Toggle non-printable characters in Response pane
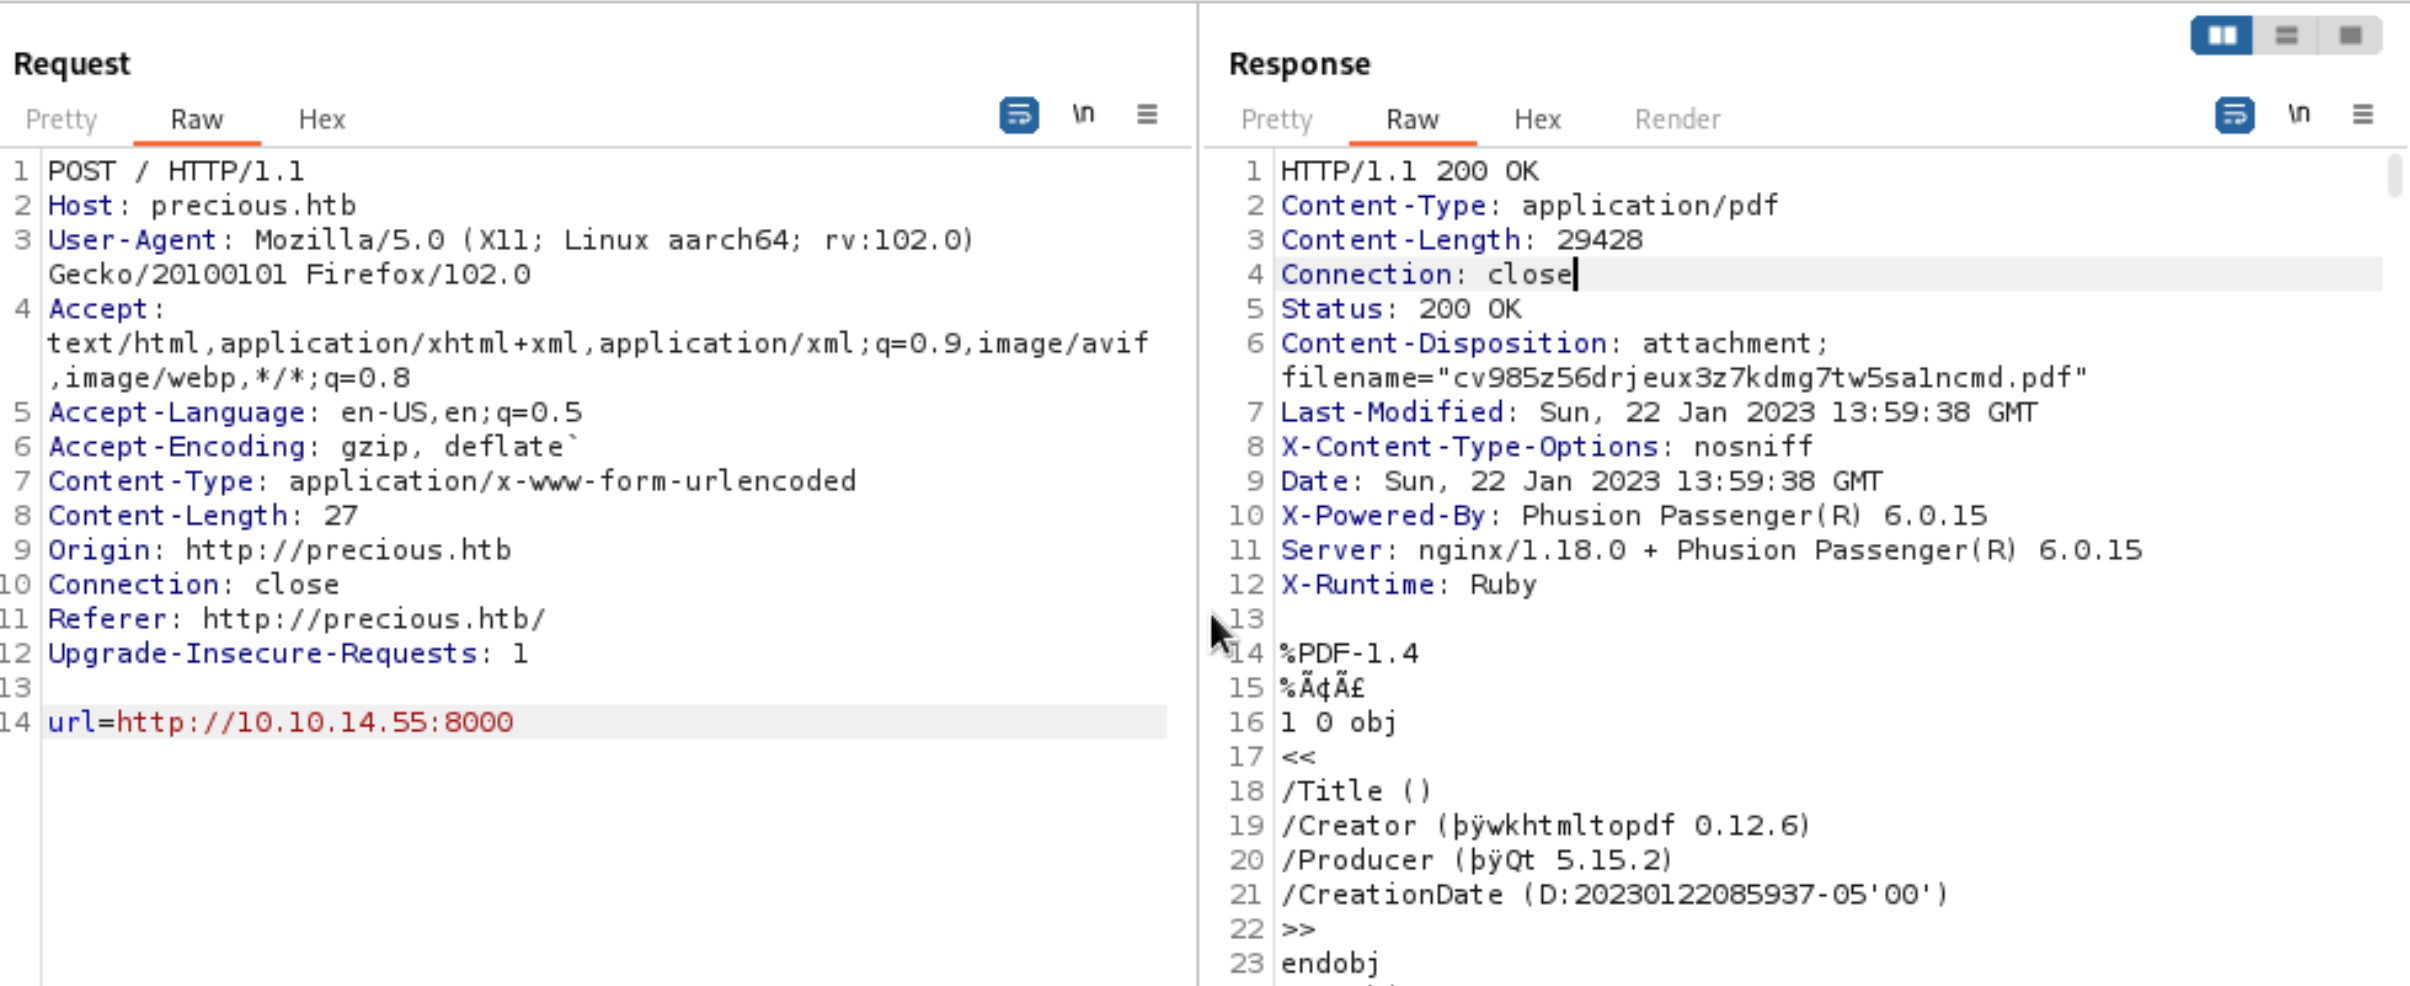Viewport: 2410px width, 986px height. (x=2299, y=114)
